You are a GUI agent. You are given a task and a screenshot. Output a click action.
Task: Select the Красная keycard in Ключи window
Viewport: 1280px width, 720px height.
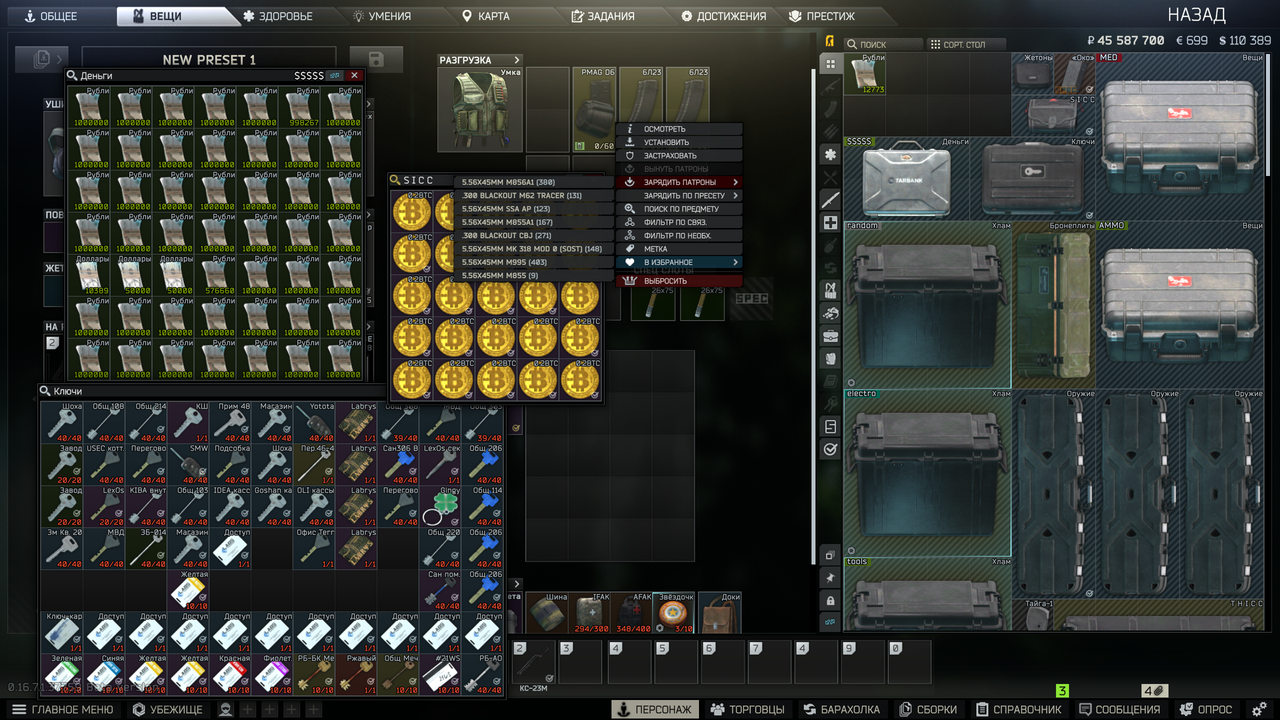(230, 674)
